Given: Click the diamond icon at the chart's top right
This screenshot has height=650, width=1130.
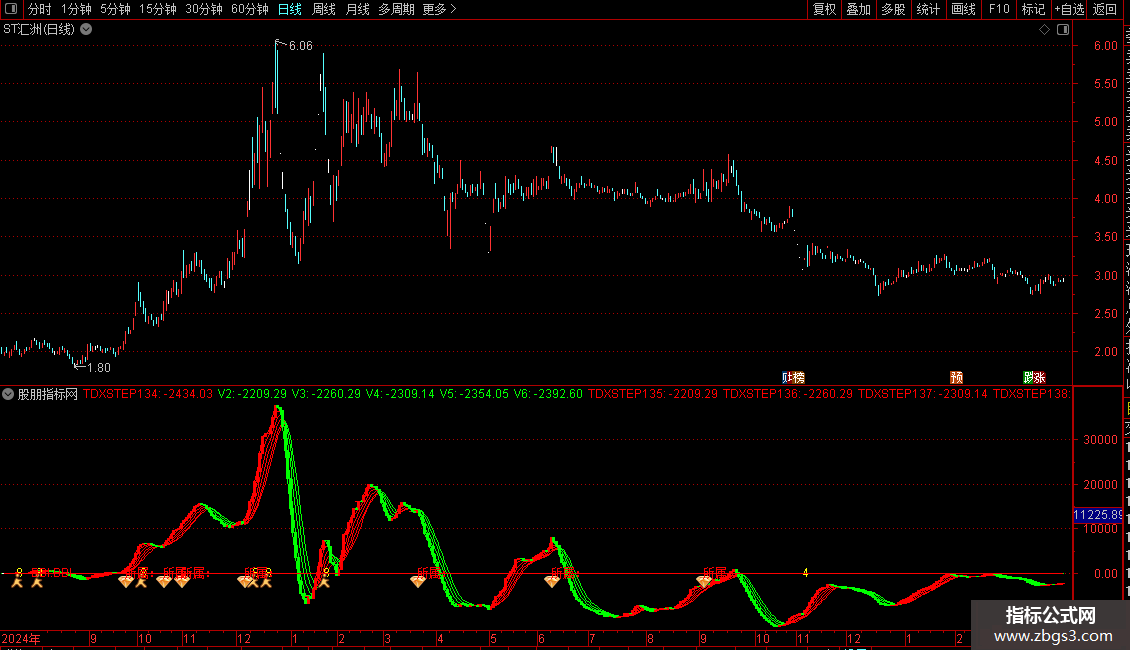Looking at the screenshot, I should click(1044, 30).
